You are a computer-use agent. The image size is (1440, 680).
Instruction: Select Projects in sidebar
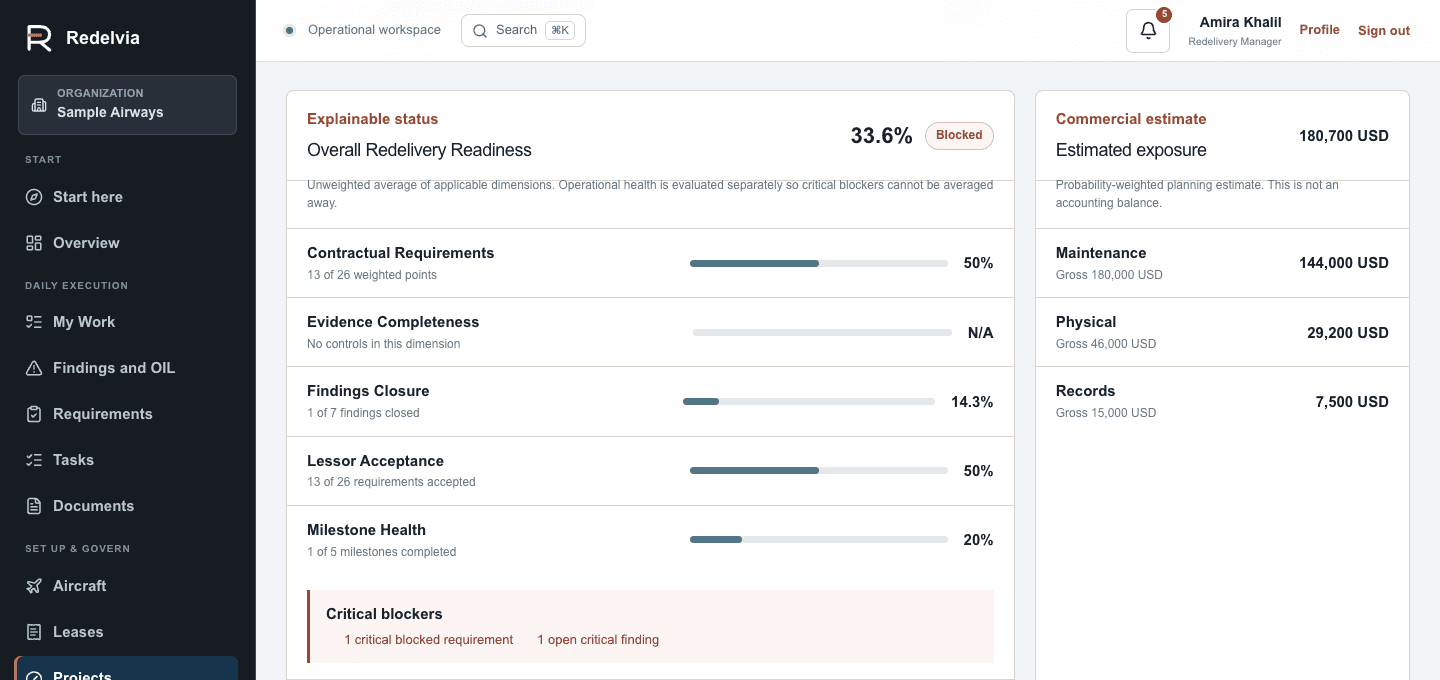tap(127, 670)
